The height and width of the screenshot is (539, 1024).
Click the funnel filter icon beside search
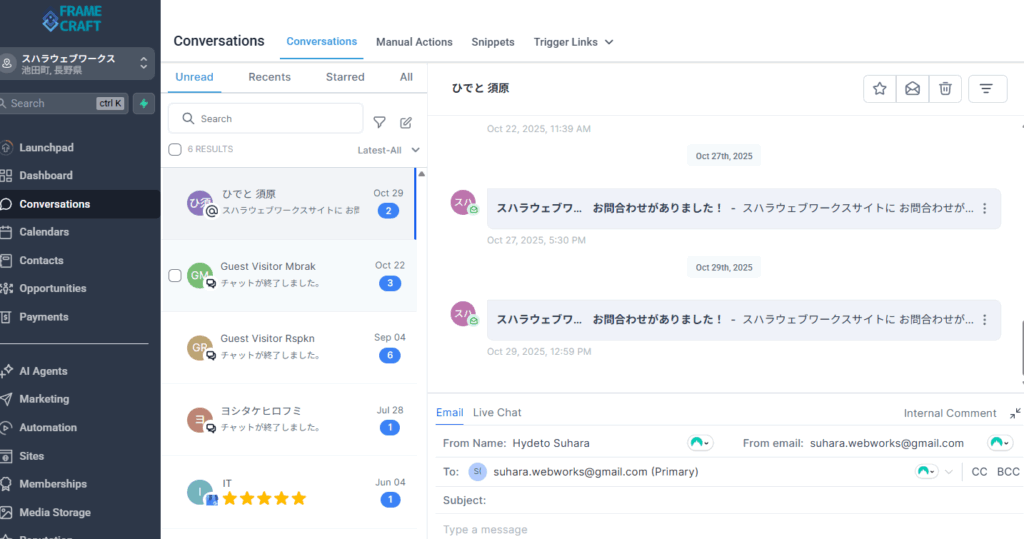(380, 122)
